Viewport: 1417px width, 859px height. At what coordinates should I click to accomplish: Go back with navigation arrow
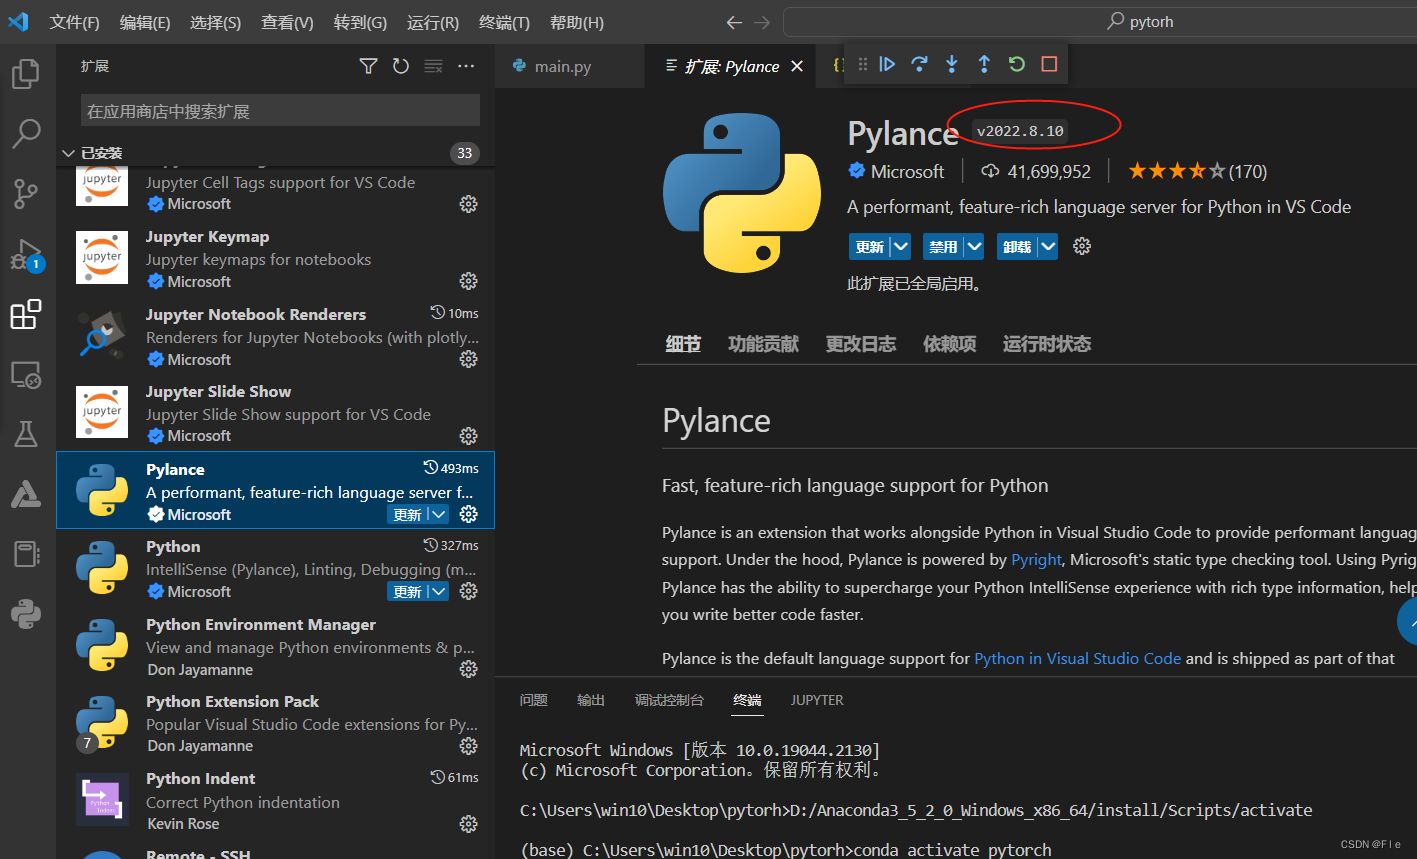[734, 22]
